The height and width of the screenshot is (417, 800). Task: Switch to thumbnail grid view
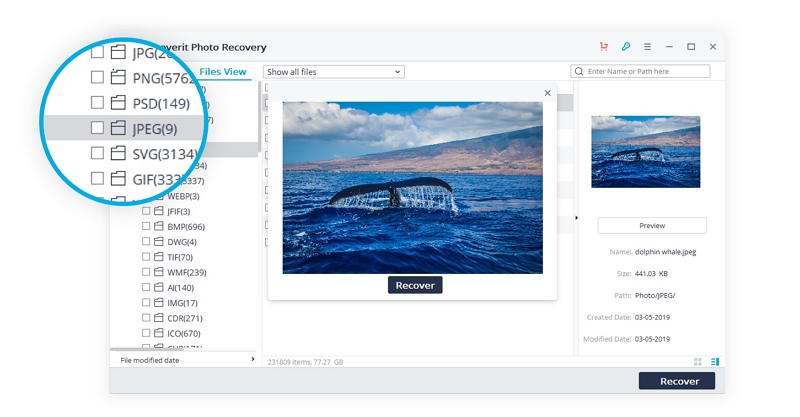(697, 361)
